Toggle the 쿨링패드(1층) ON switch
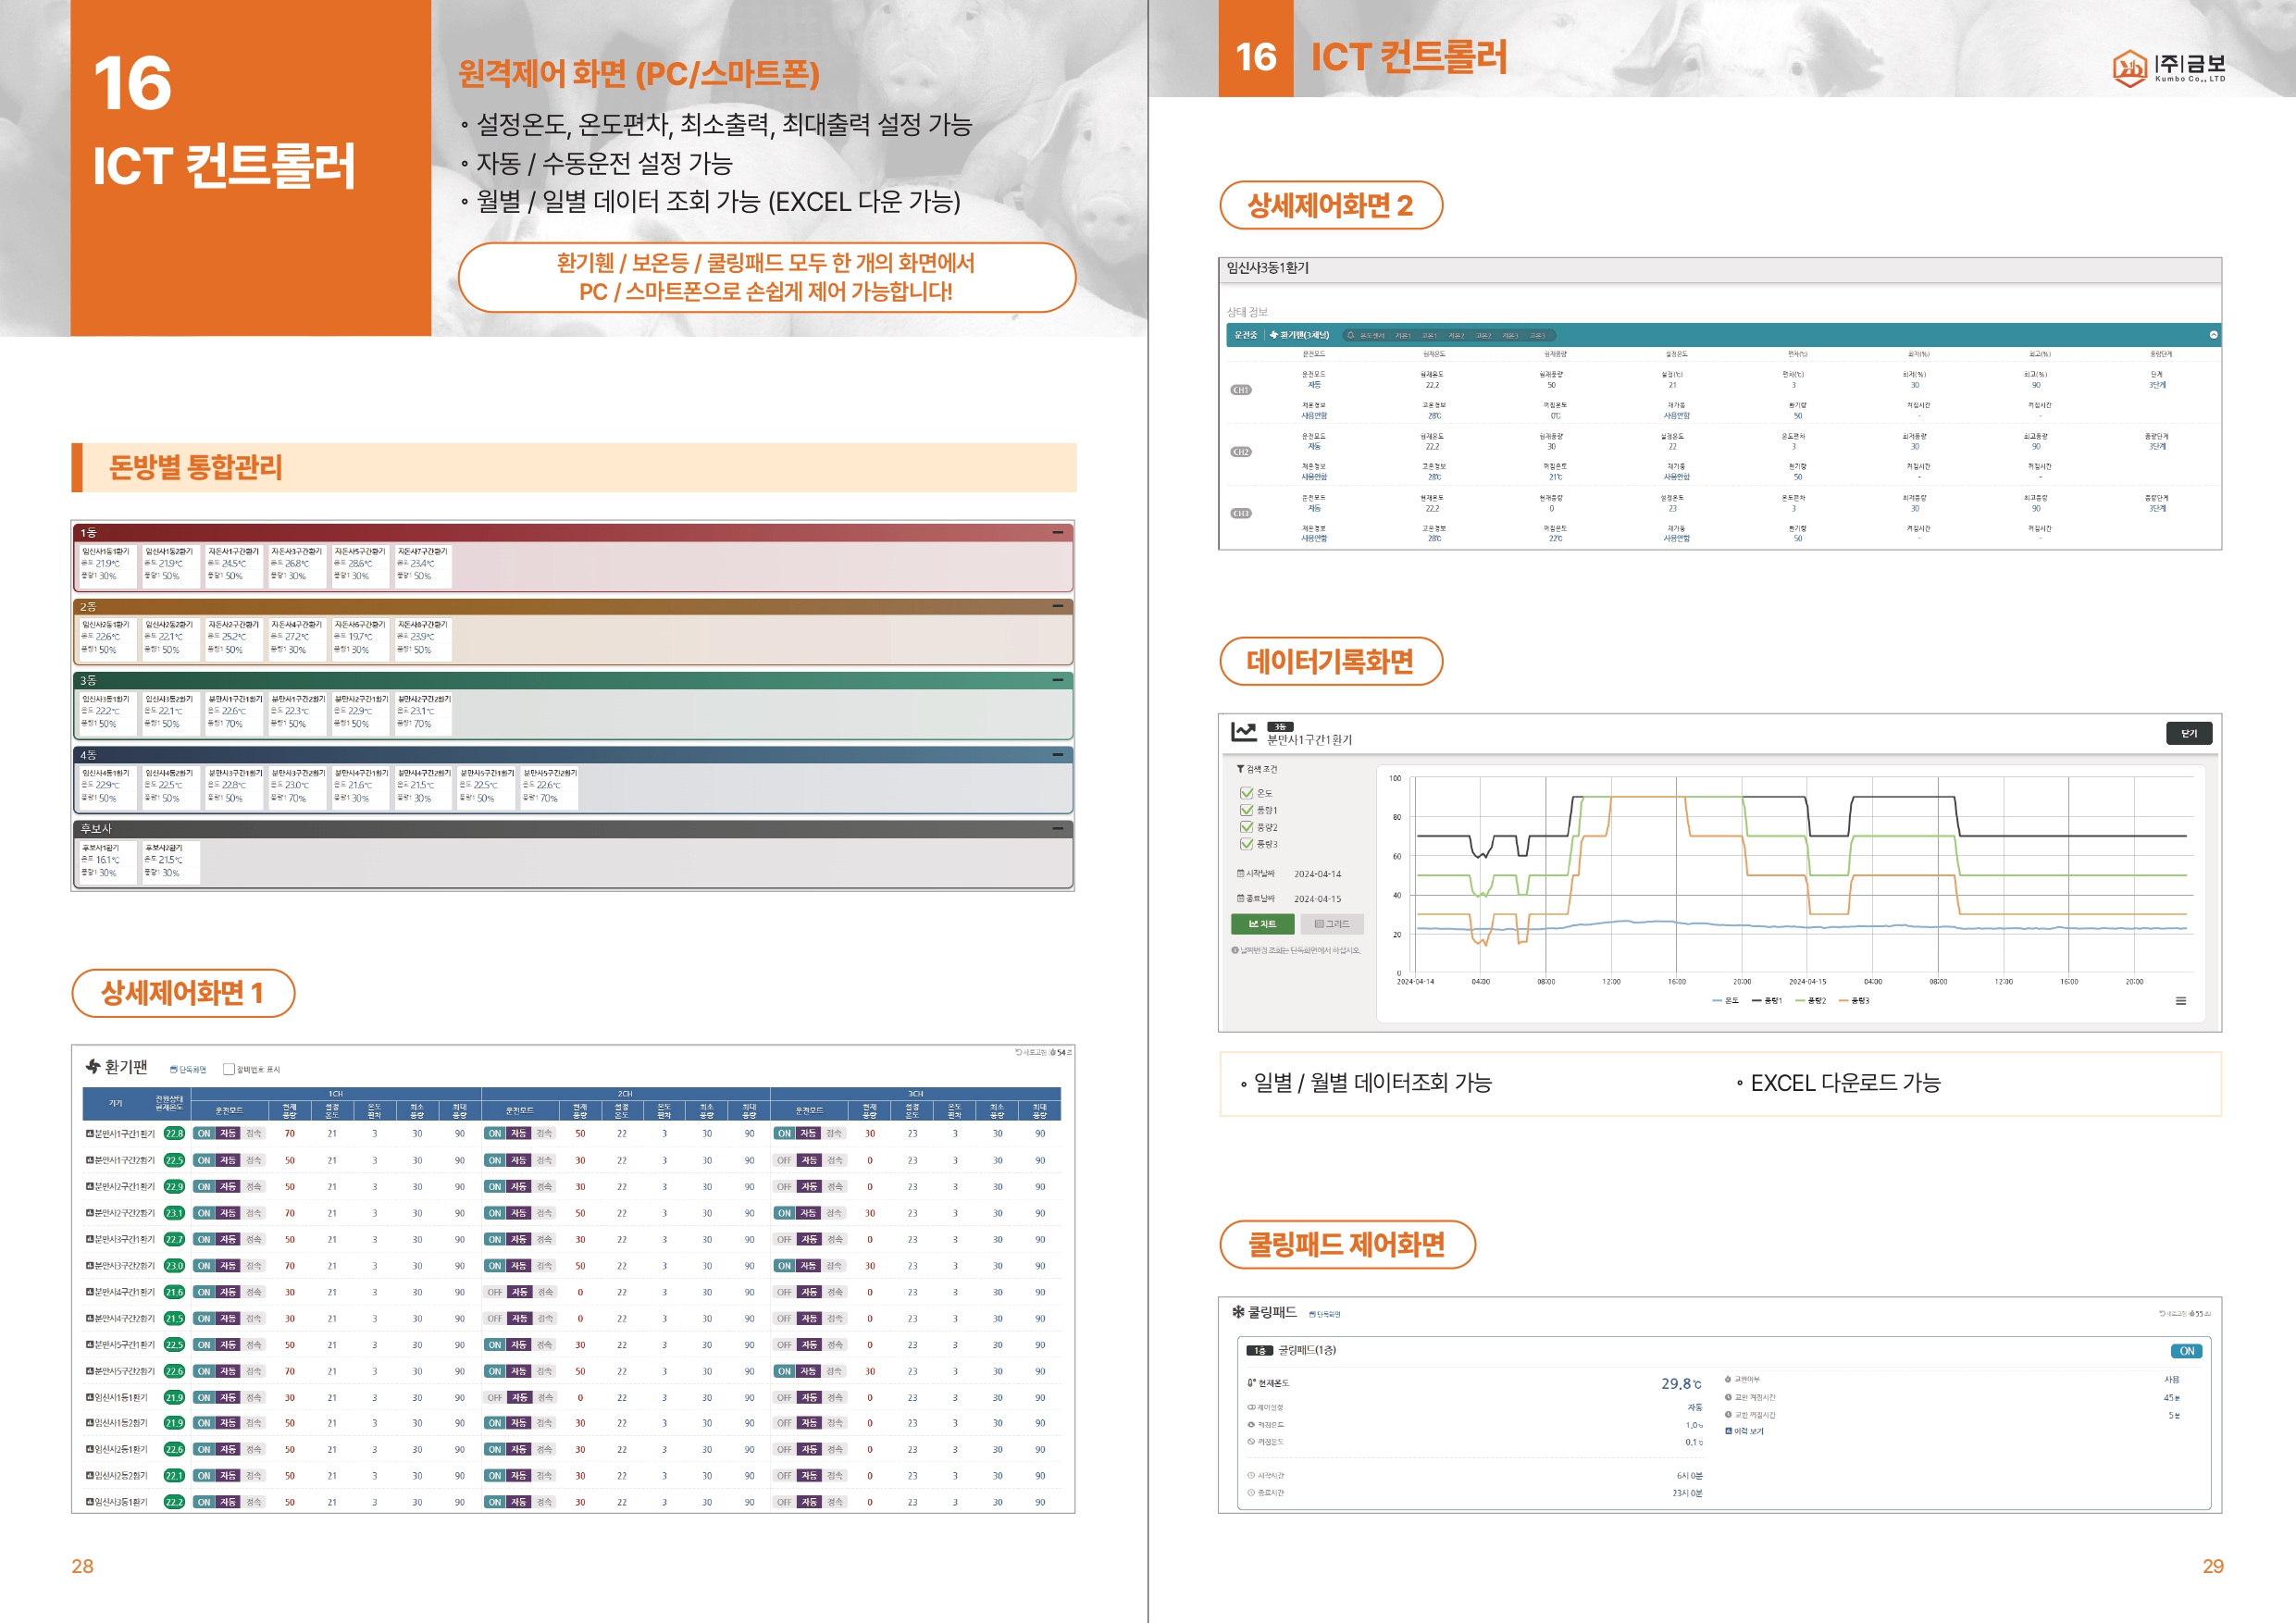 coord(2186,1351)
